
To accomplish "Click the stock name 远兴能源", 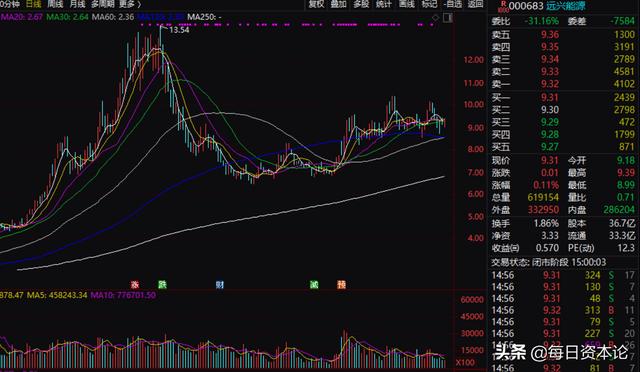I will 566,6.
